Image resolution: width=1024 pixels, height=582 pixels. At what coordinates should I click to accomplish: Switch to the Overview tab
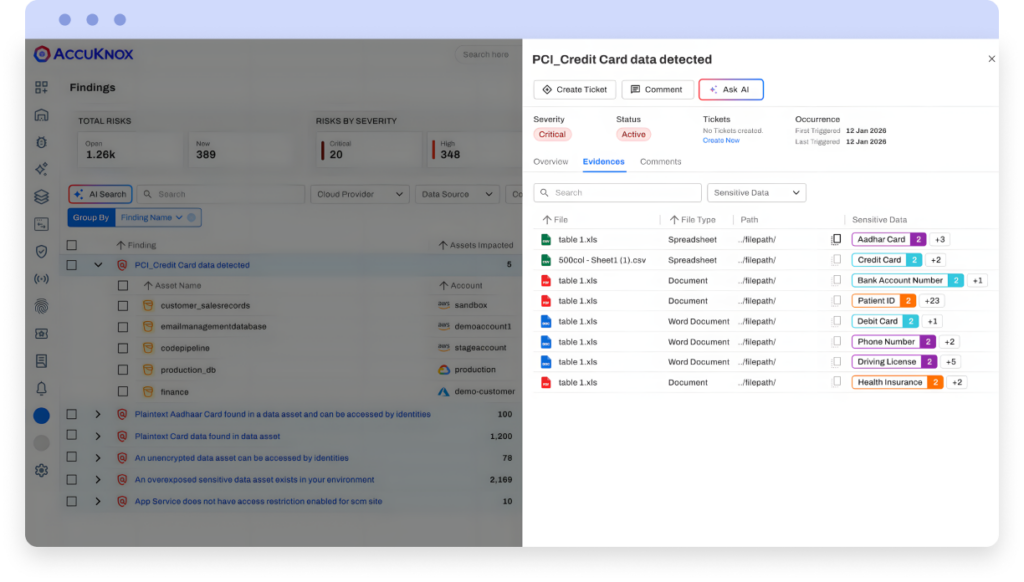pyautogui.click(x=550, y=162)
